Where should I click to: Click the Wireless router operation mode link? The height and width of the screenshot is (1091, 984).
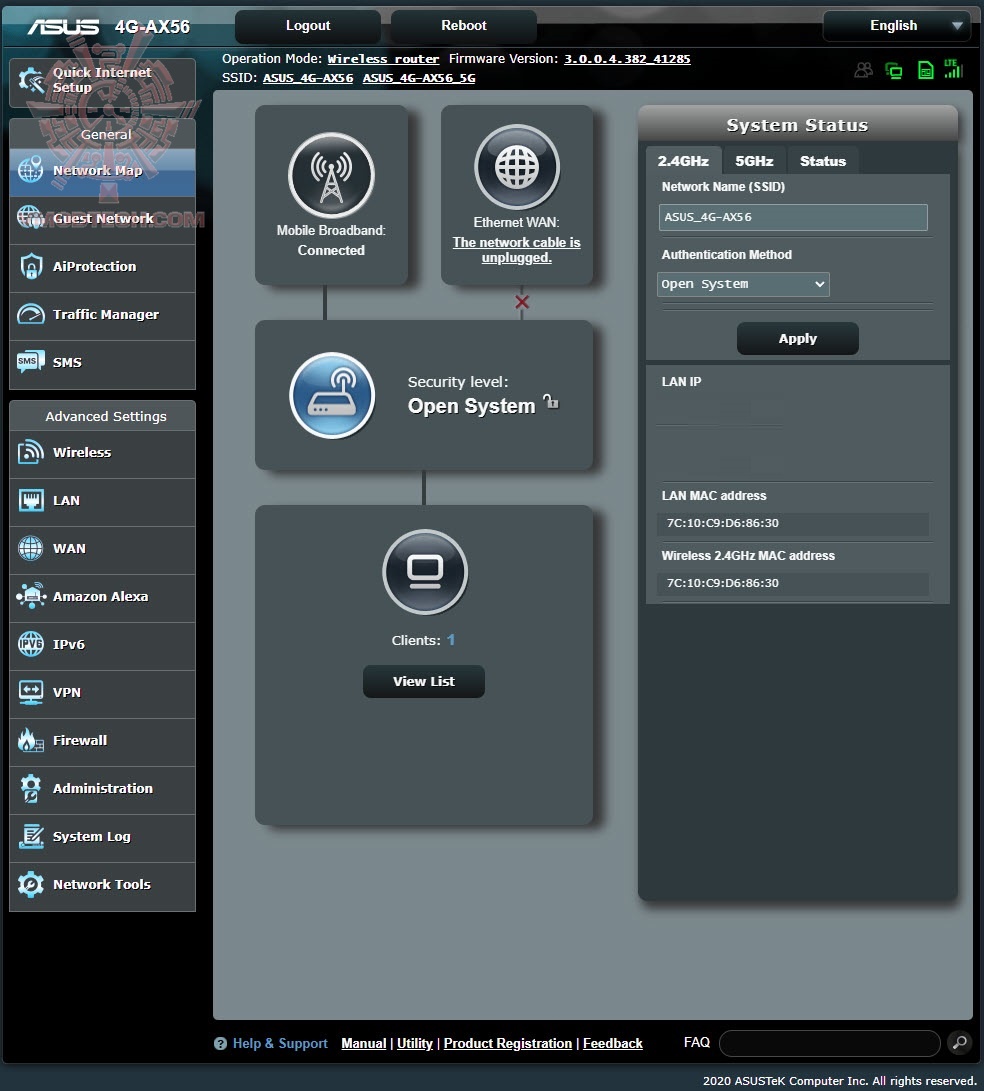383,59
